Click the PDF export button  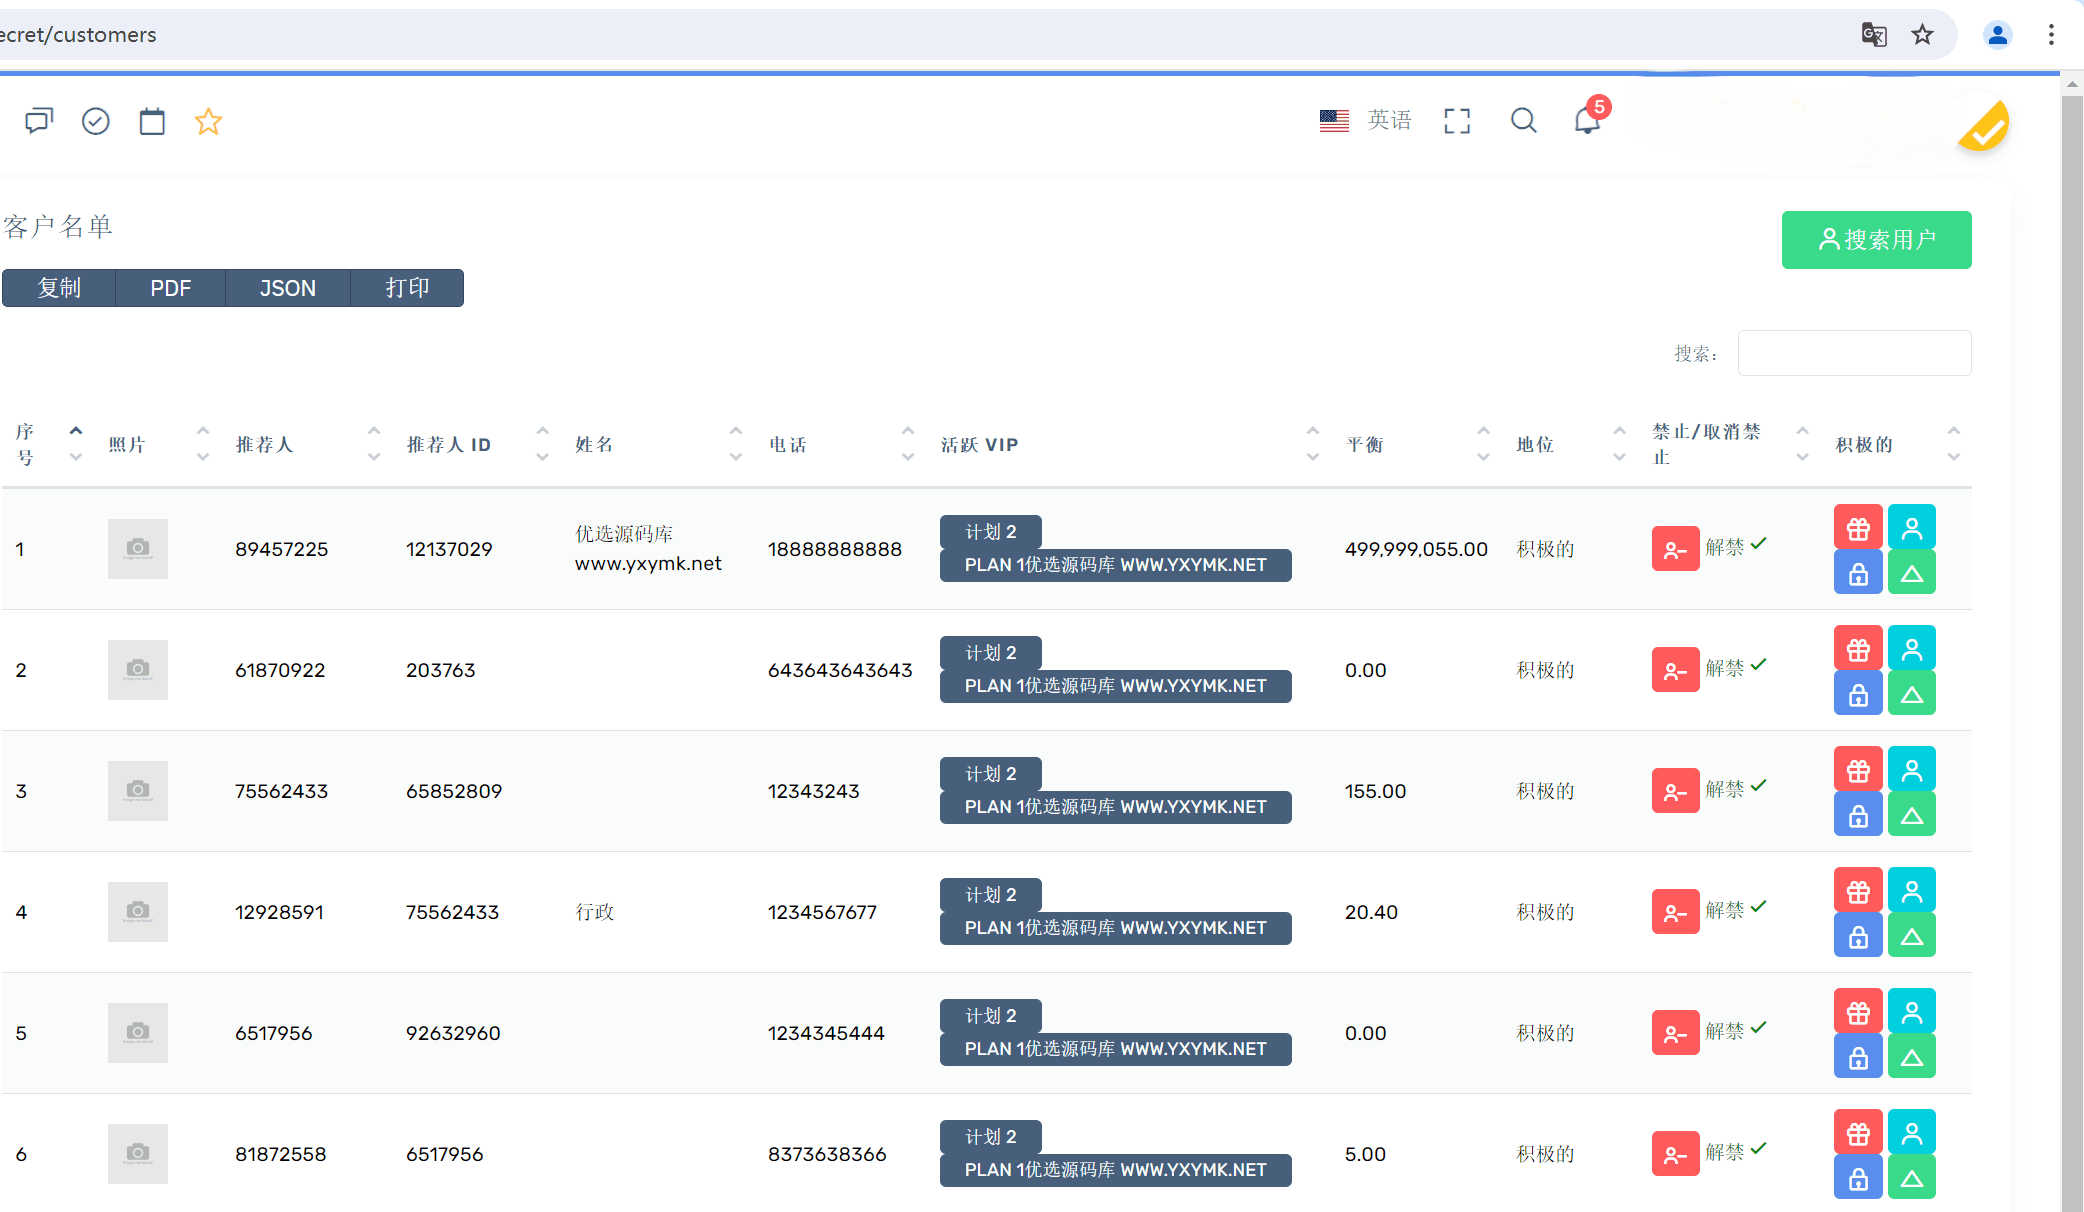[170, 288]
